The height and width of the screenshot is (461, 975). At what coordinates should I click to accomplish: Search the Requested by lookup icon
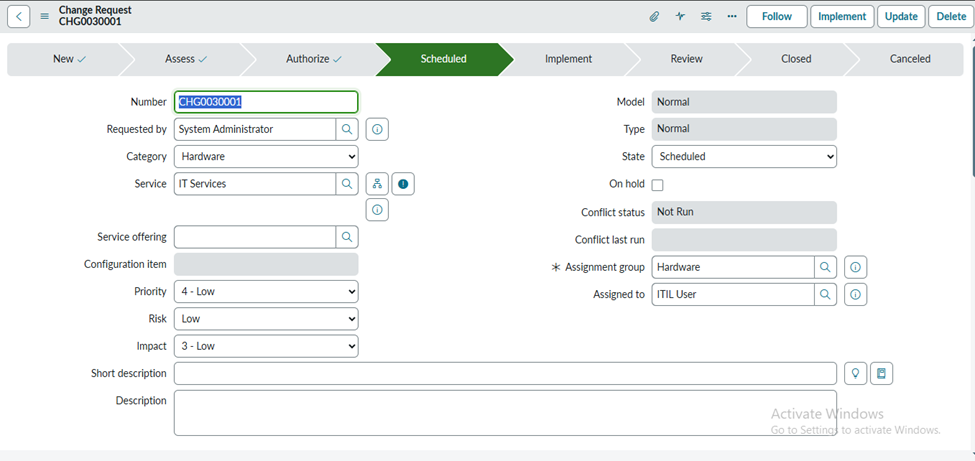point(347,129)
